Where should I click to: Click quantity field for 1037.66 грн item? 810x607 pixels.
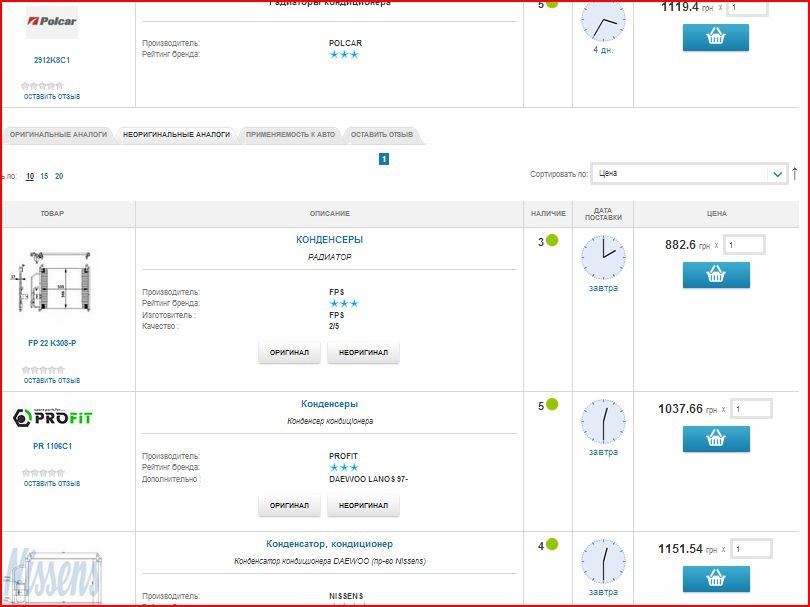pos(752,409)
